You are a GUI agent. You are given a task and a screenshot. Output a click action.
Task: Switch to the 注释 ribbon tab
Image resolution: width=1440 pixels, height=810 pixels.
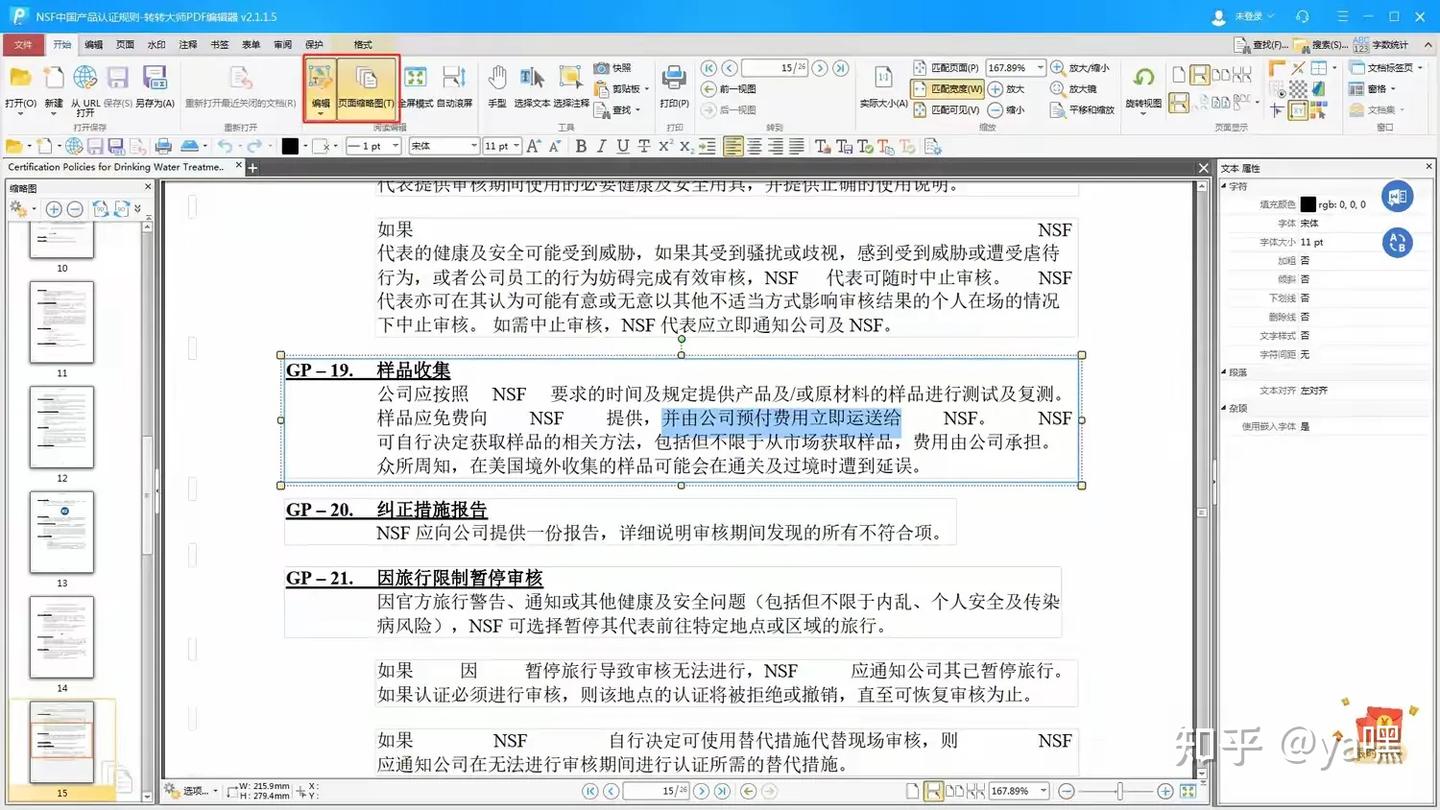coord(188,45)
